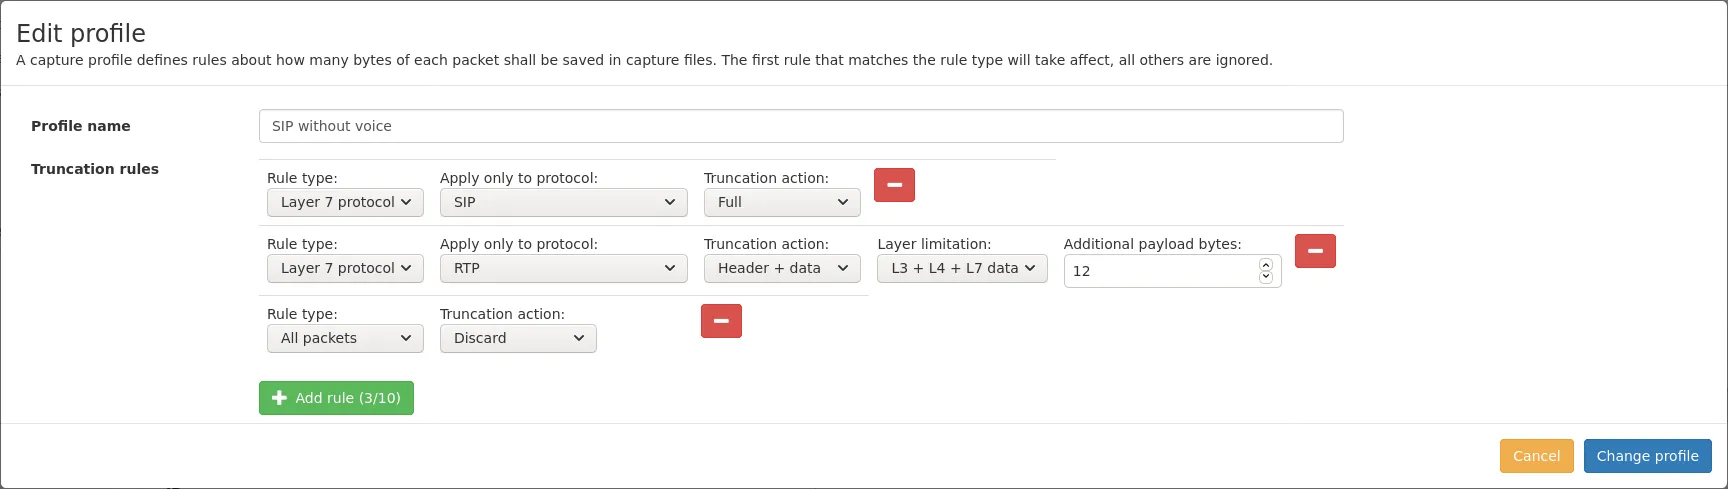Remove the SIP truncation rule
The height and width of the screenshot is (489, 1728).
click(x=894, y=185)
